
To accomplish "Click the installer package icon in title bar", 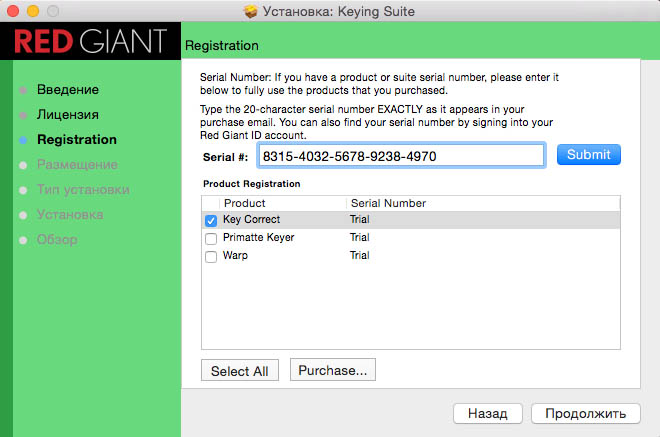I will (x=250, y=11).
